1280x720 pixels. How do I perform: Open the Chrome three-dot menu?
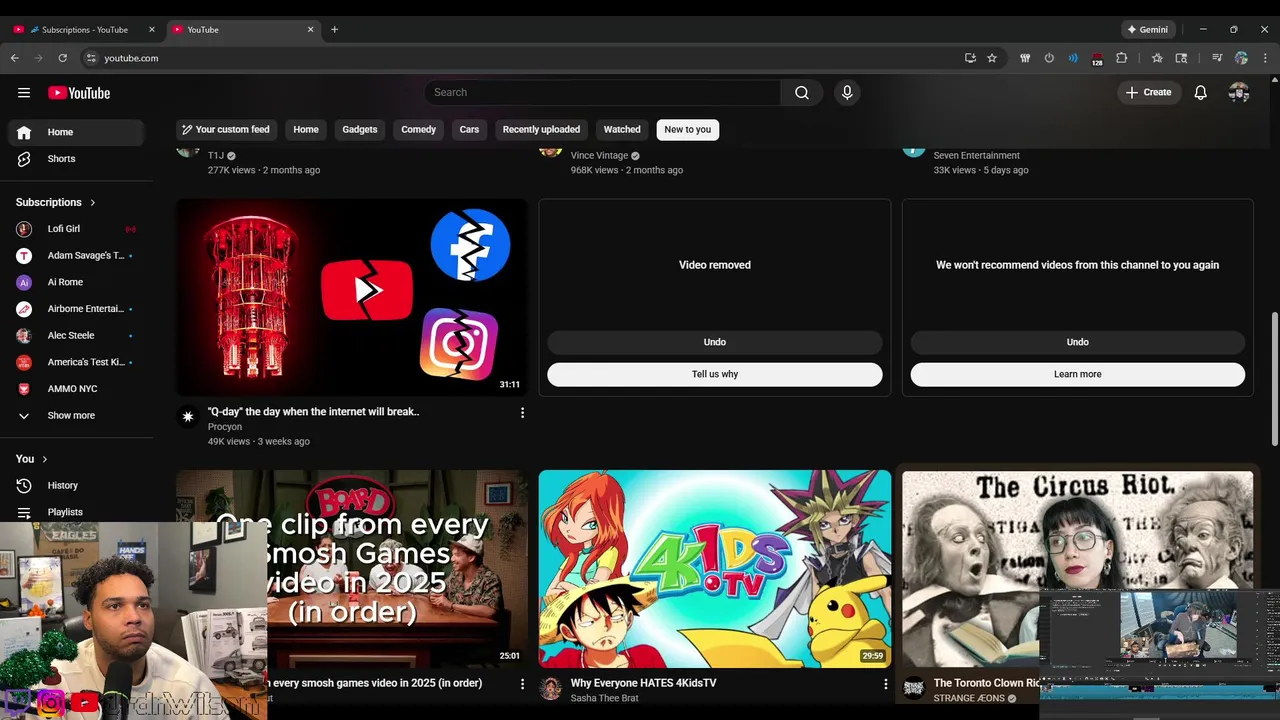1265,58
